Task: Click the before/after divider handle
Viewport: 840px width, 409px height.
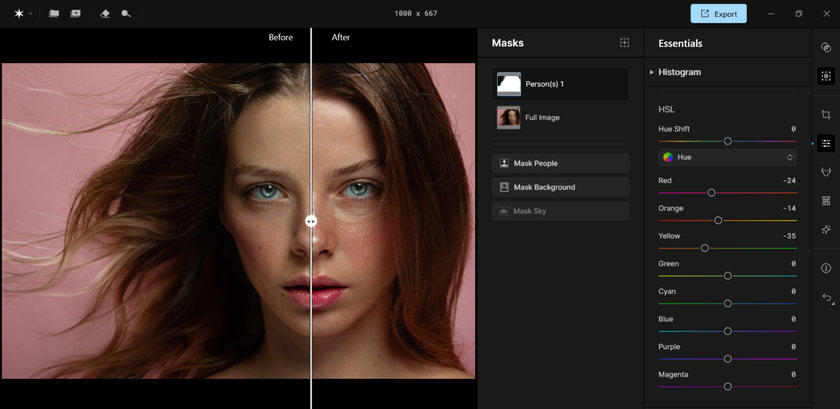Action: point(311,221)
